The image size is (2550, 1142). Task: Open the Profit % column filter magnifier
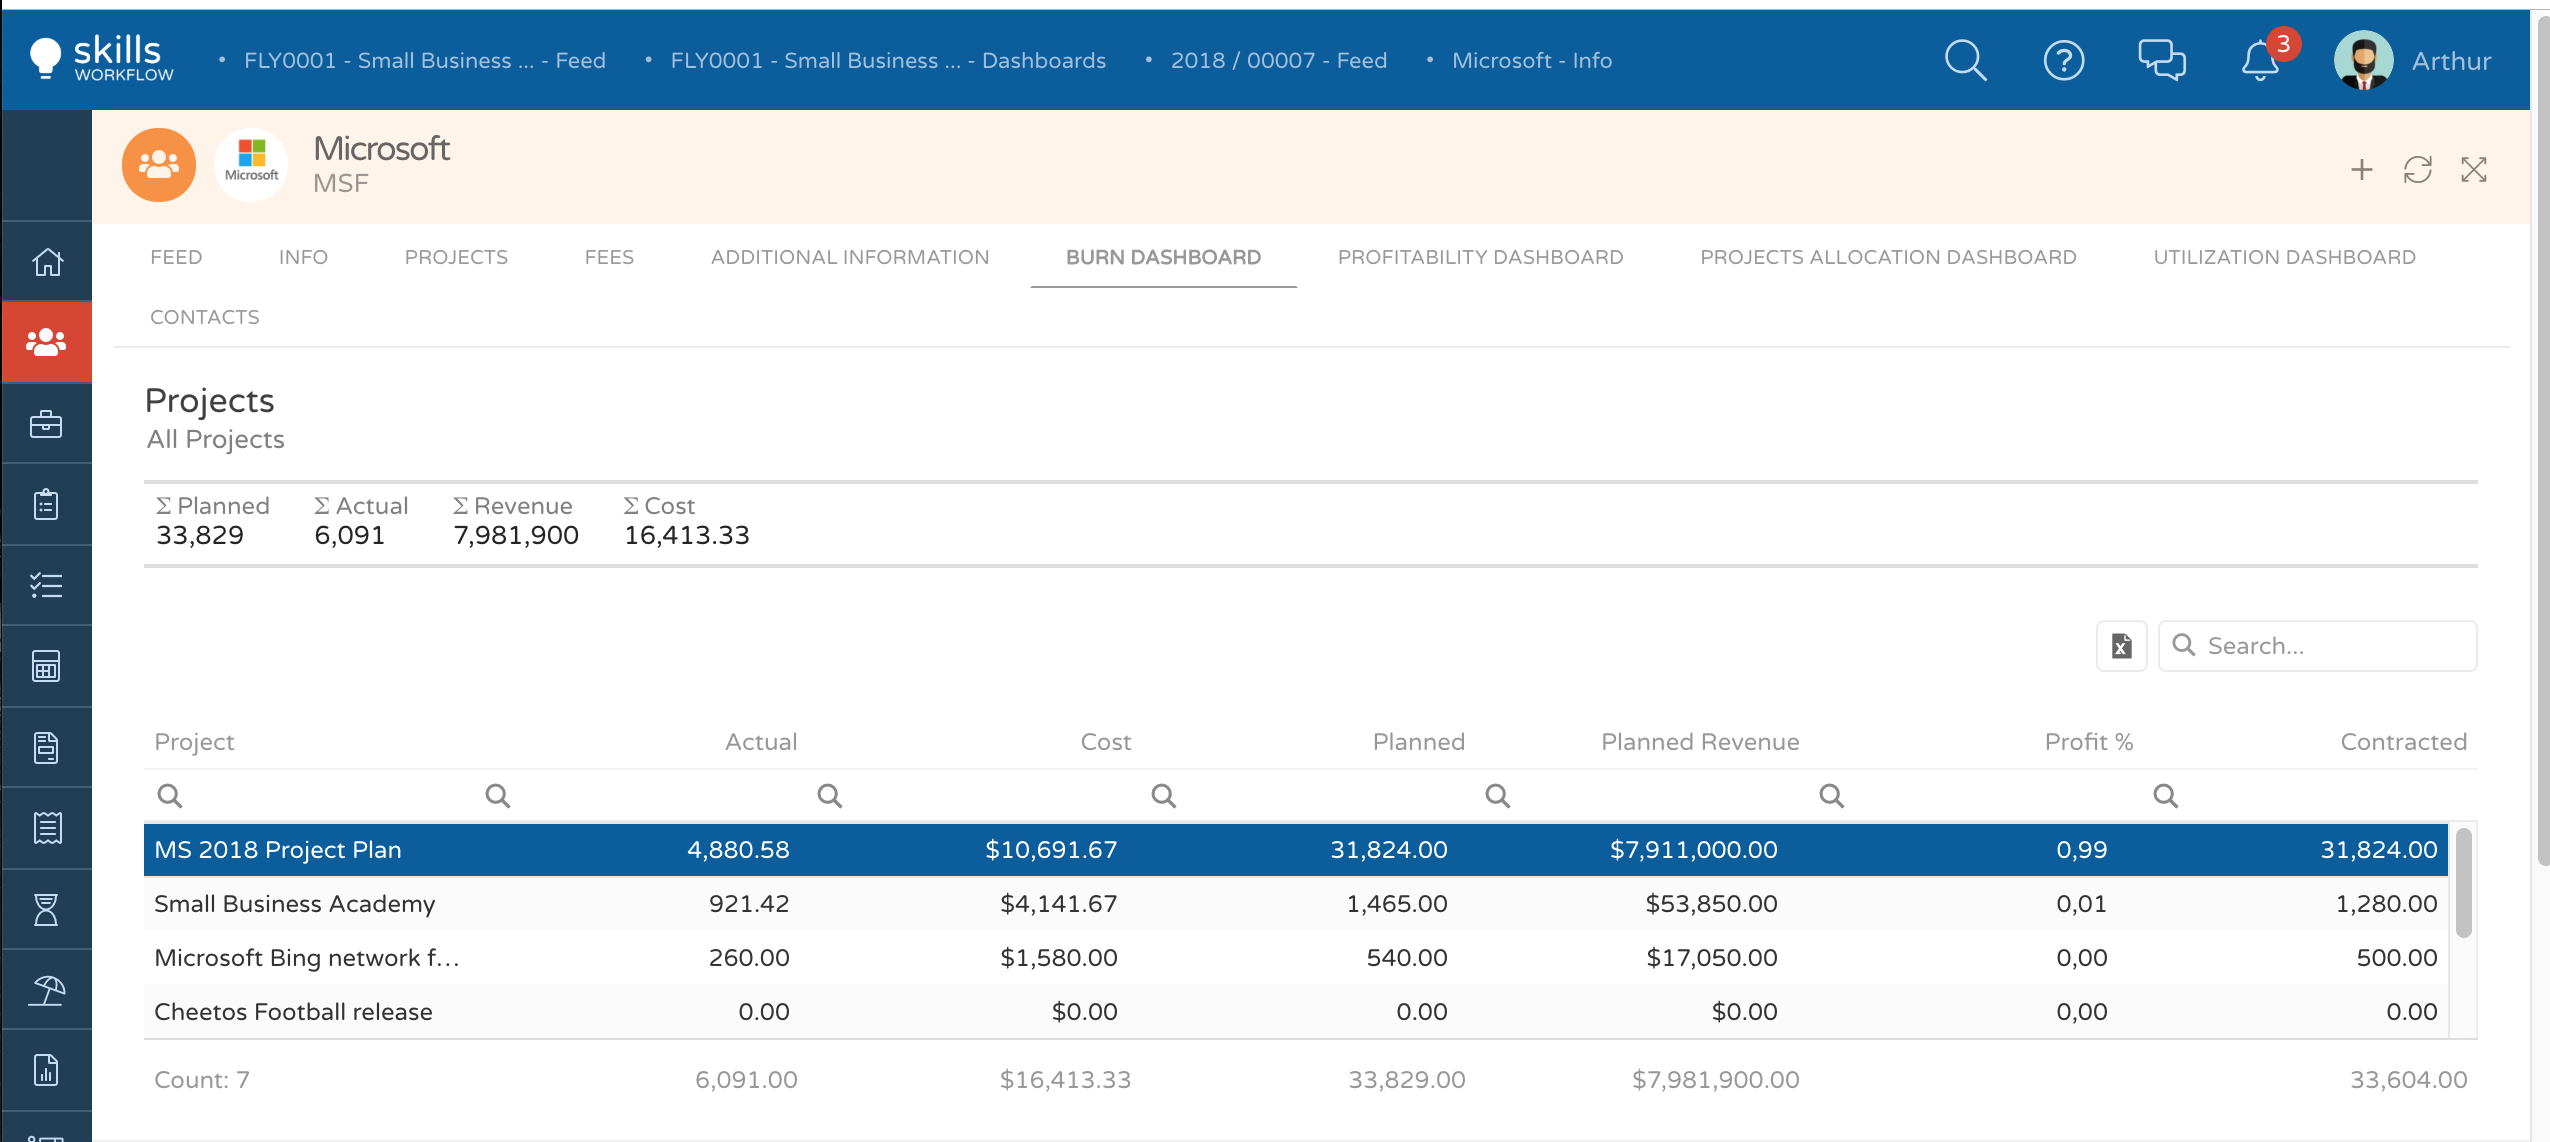[1831, 796]
